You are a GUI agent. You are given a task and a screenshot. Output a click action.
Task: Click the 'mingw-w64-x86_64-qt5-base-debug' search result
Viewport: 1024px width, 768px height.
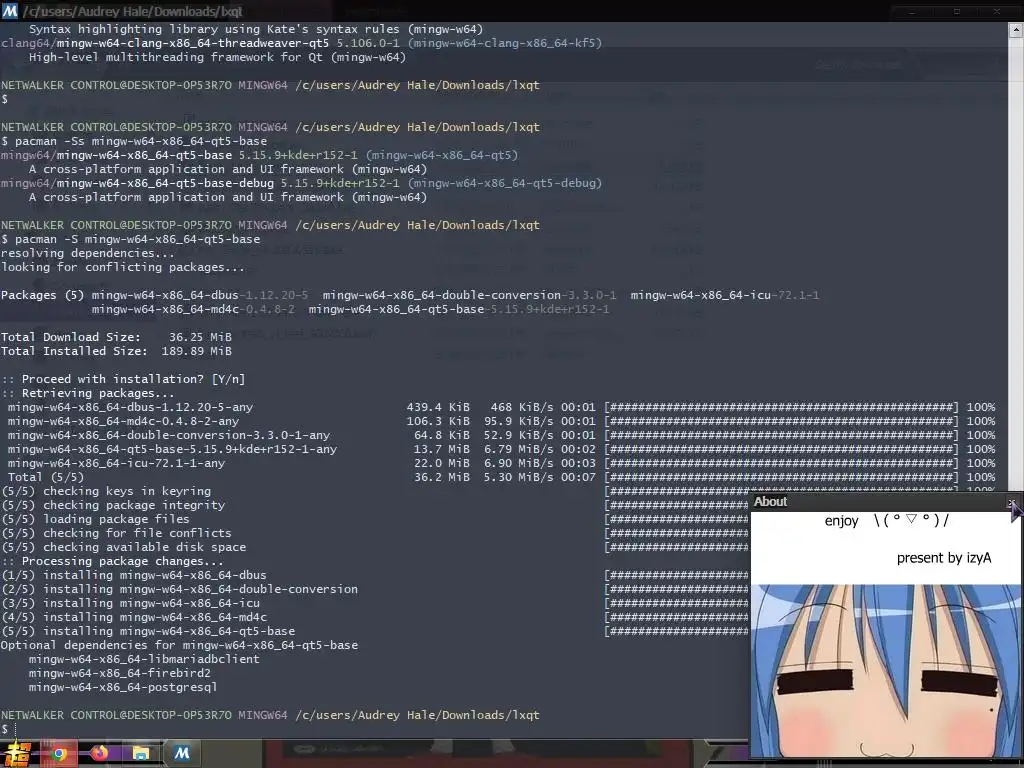tap(165, 184)
